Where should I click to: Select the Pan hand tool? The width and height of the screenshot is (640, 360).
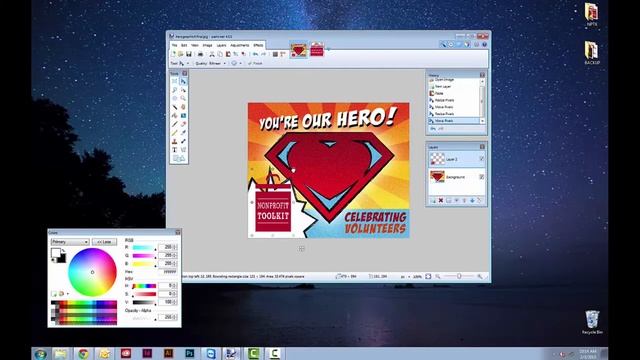coord(183,107)
